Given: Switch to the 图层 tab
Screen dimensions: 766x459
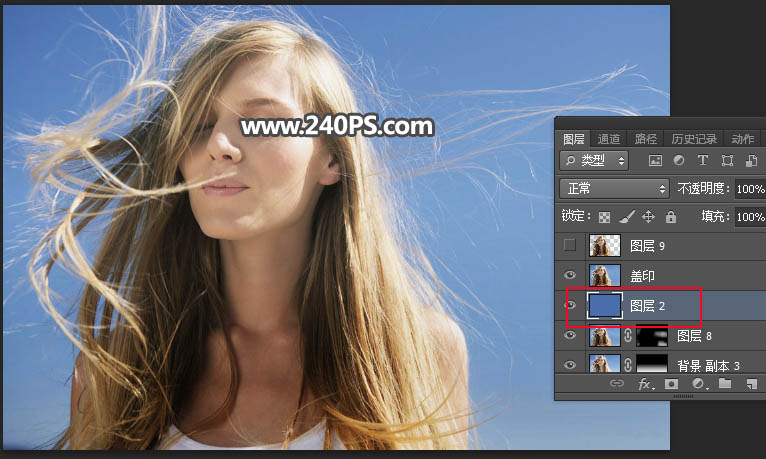Looking at the screenshot, I should tap(574, 139).
